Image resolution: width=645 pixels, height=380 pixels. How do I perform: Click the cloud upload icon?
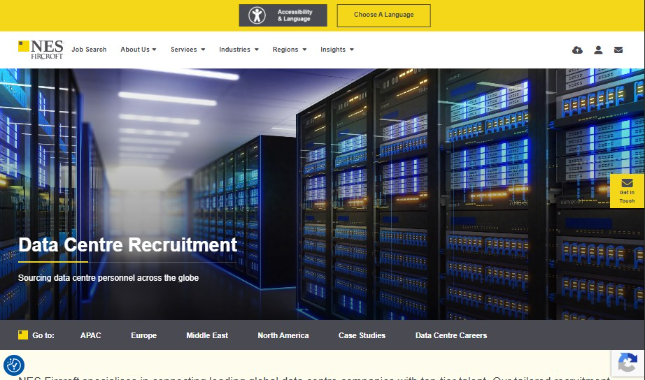(x=577, y=50)
